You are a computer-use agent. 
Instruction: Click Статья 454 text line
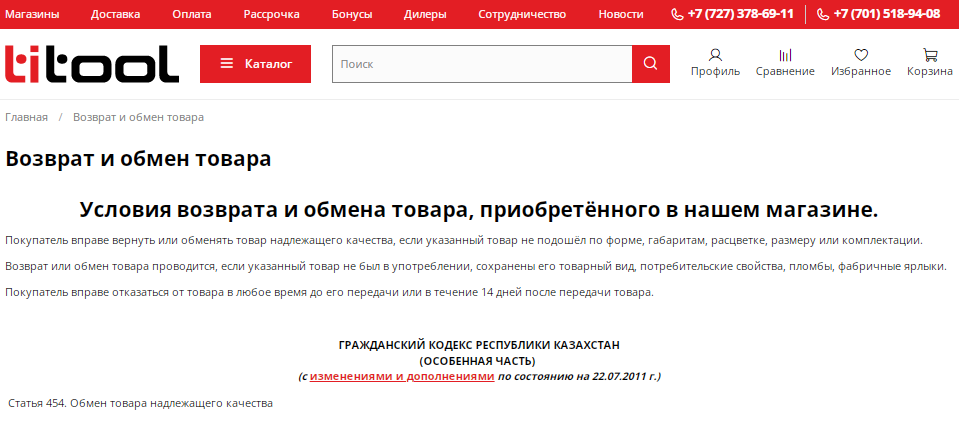141,404
